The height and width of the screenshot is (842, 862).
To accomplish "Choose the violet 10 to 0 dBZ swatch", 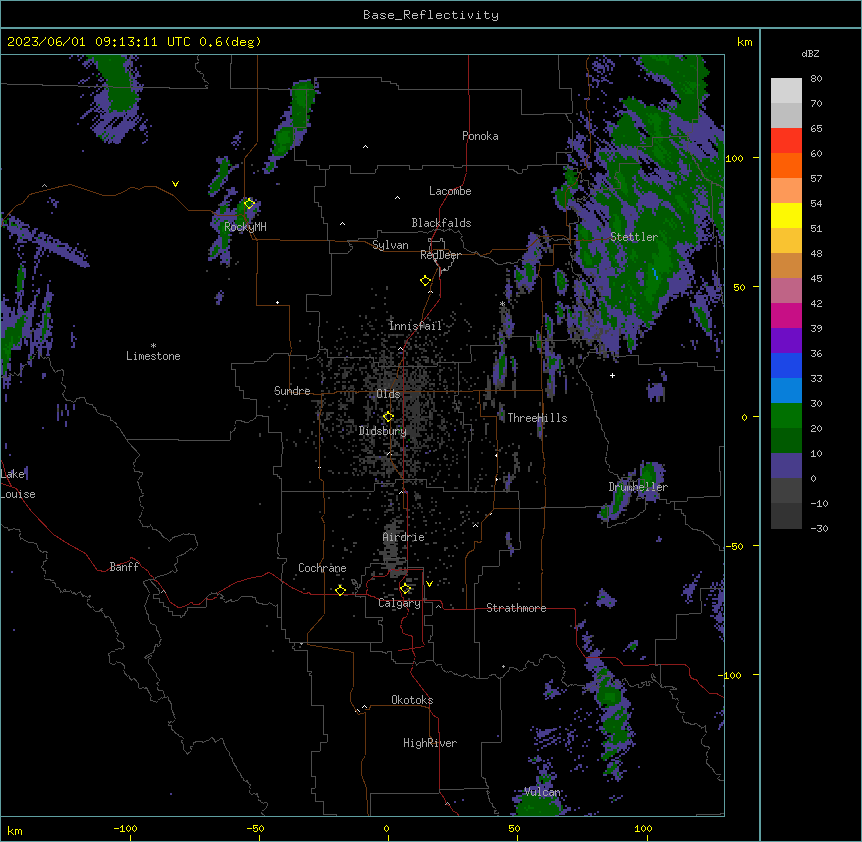I will click(786, 466).
